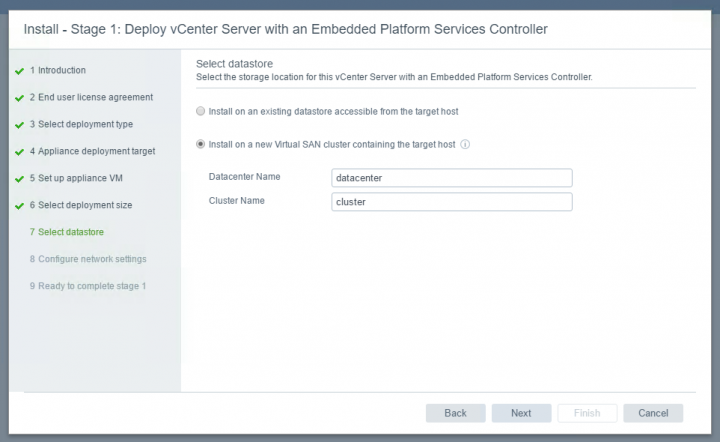The width and height of the screenshot is (720, 442).
Task: Open step 3 Select deployment type
Action: click(x=81, y=124)
